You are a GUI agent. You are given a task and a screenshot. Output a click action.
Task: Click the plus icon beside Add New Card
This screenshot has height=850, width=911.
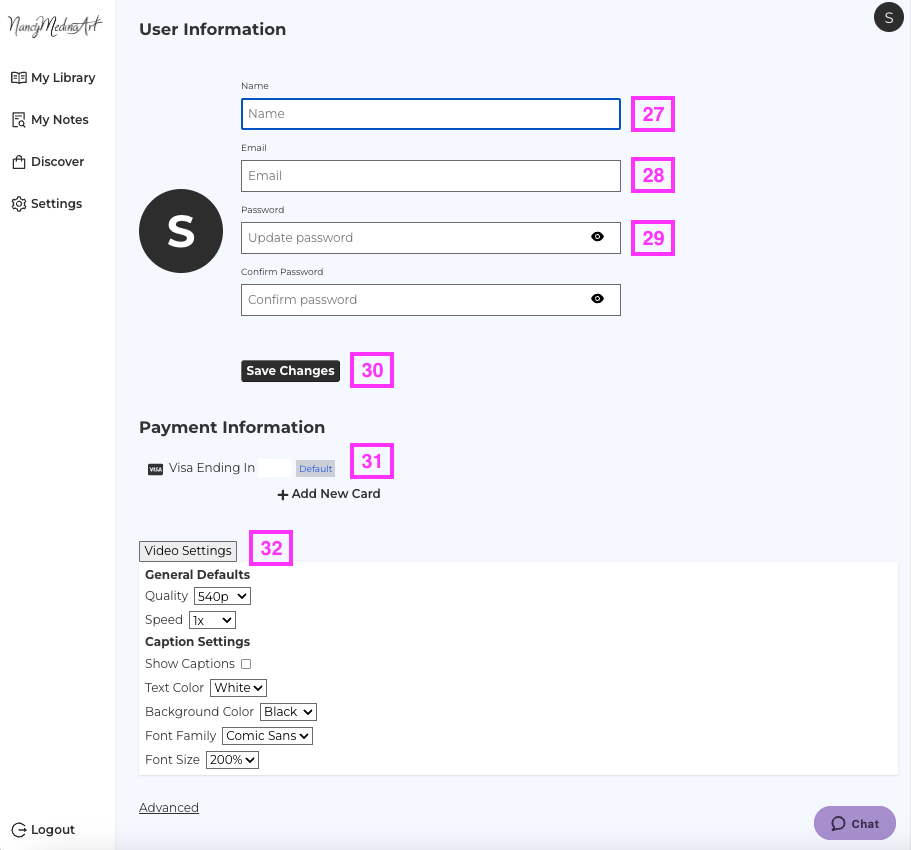[x=282, y=494]
